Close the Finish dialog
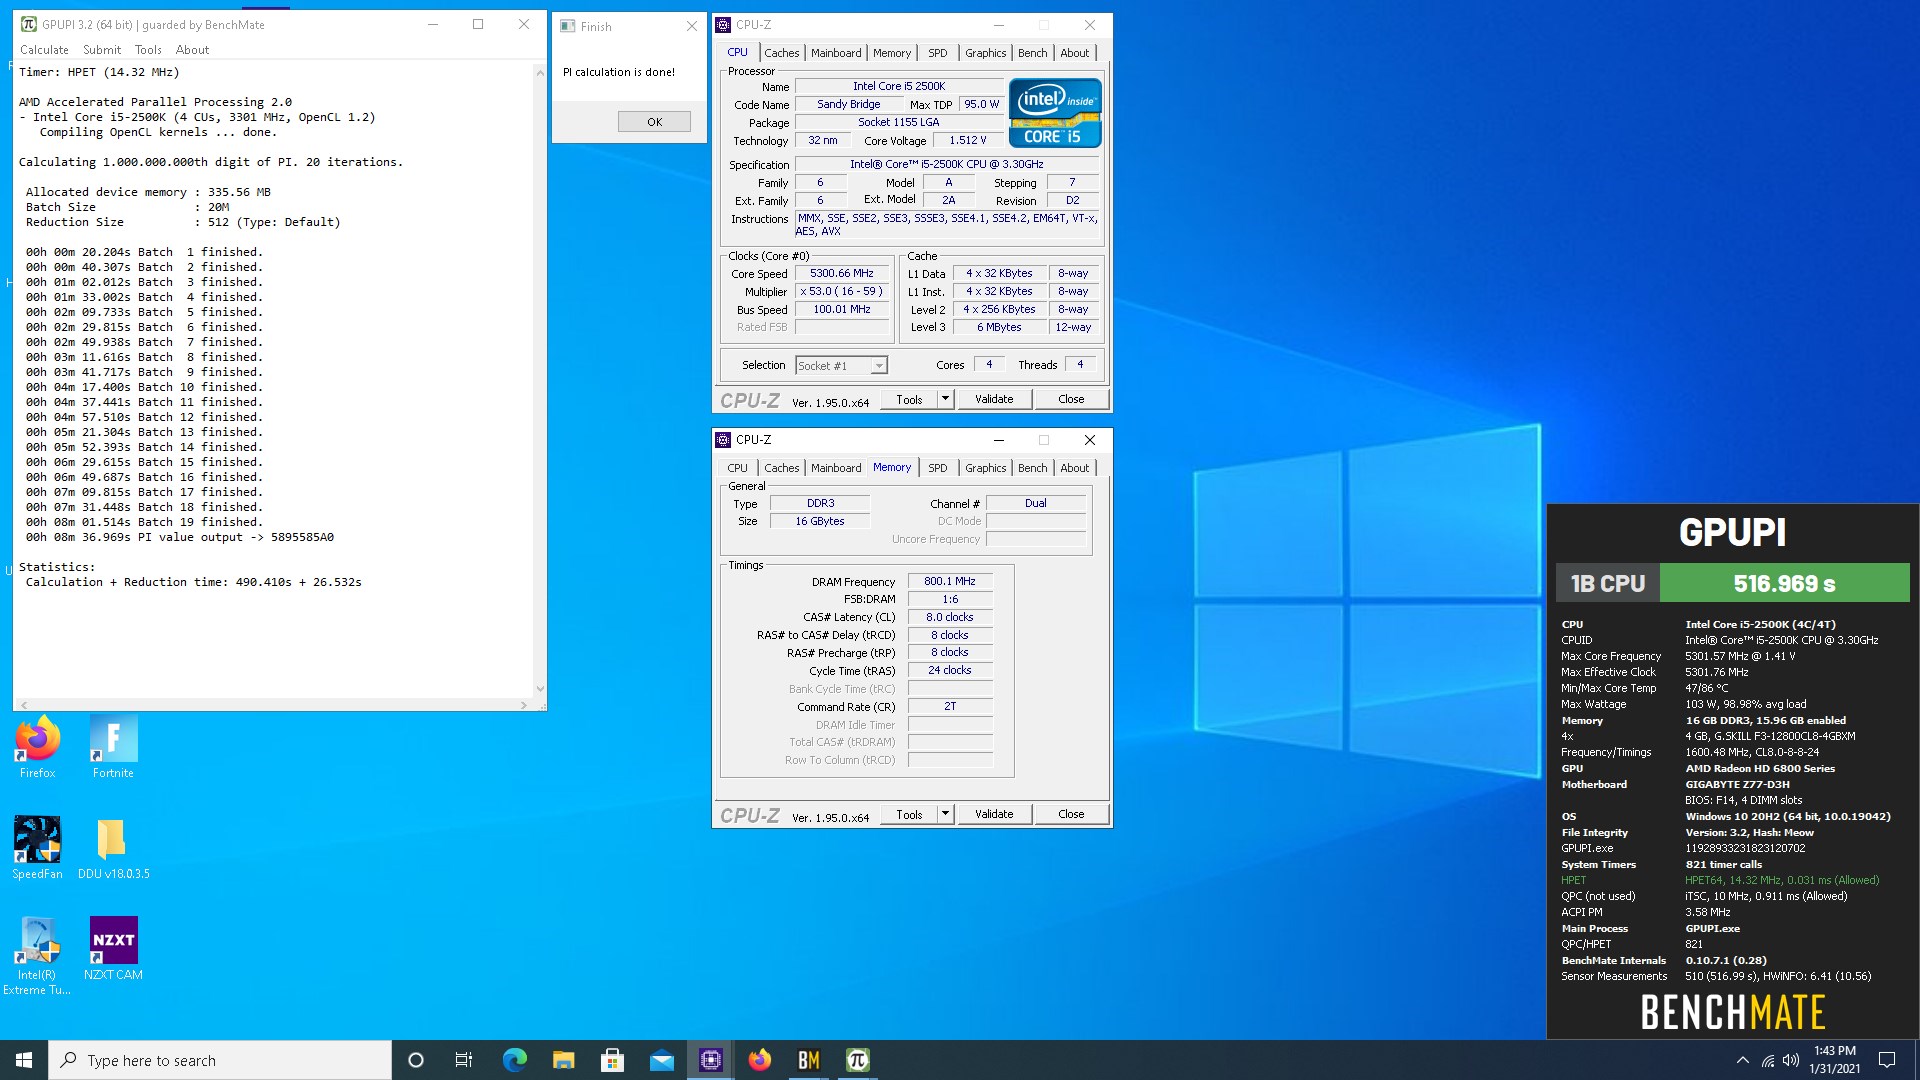 click(691, 27)
